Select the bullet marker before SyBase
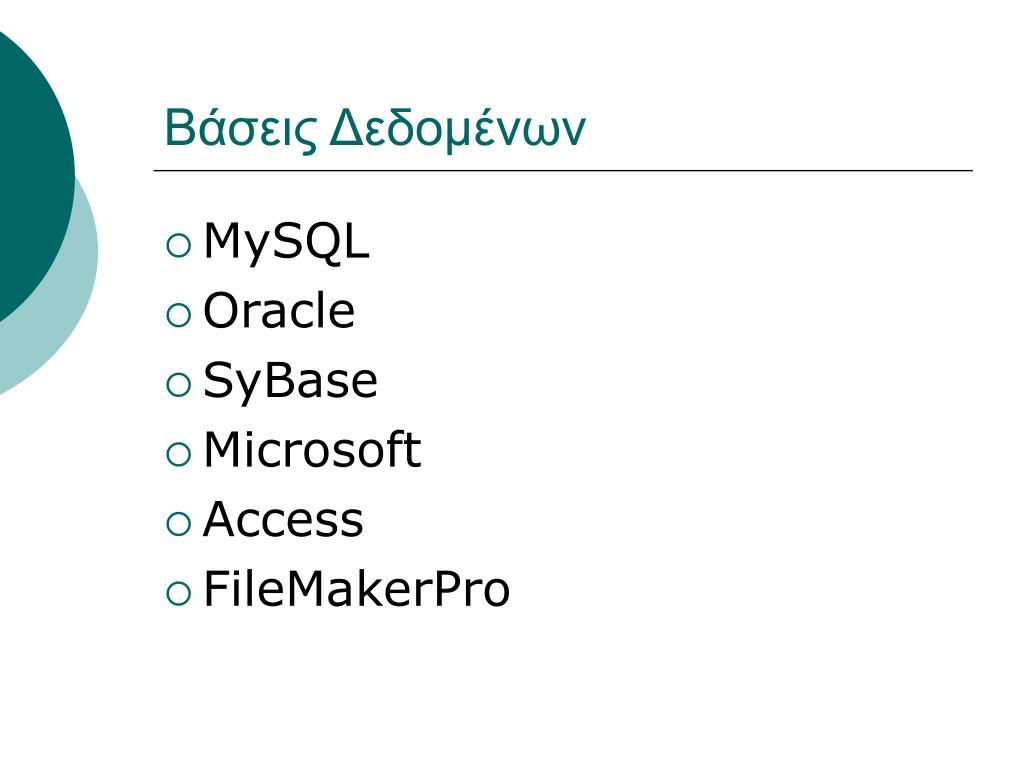Viewport: 1024px width, 768px height. tap(178, 385)
